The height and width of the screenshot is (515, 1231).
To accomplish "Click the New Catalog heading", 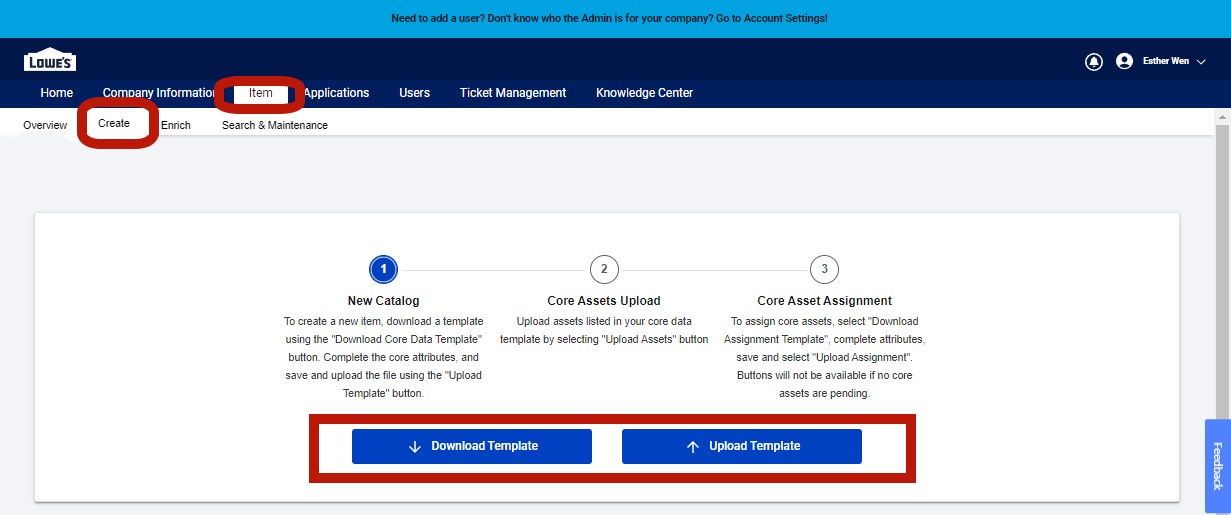I will (x=384, y=300).
